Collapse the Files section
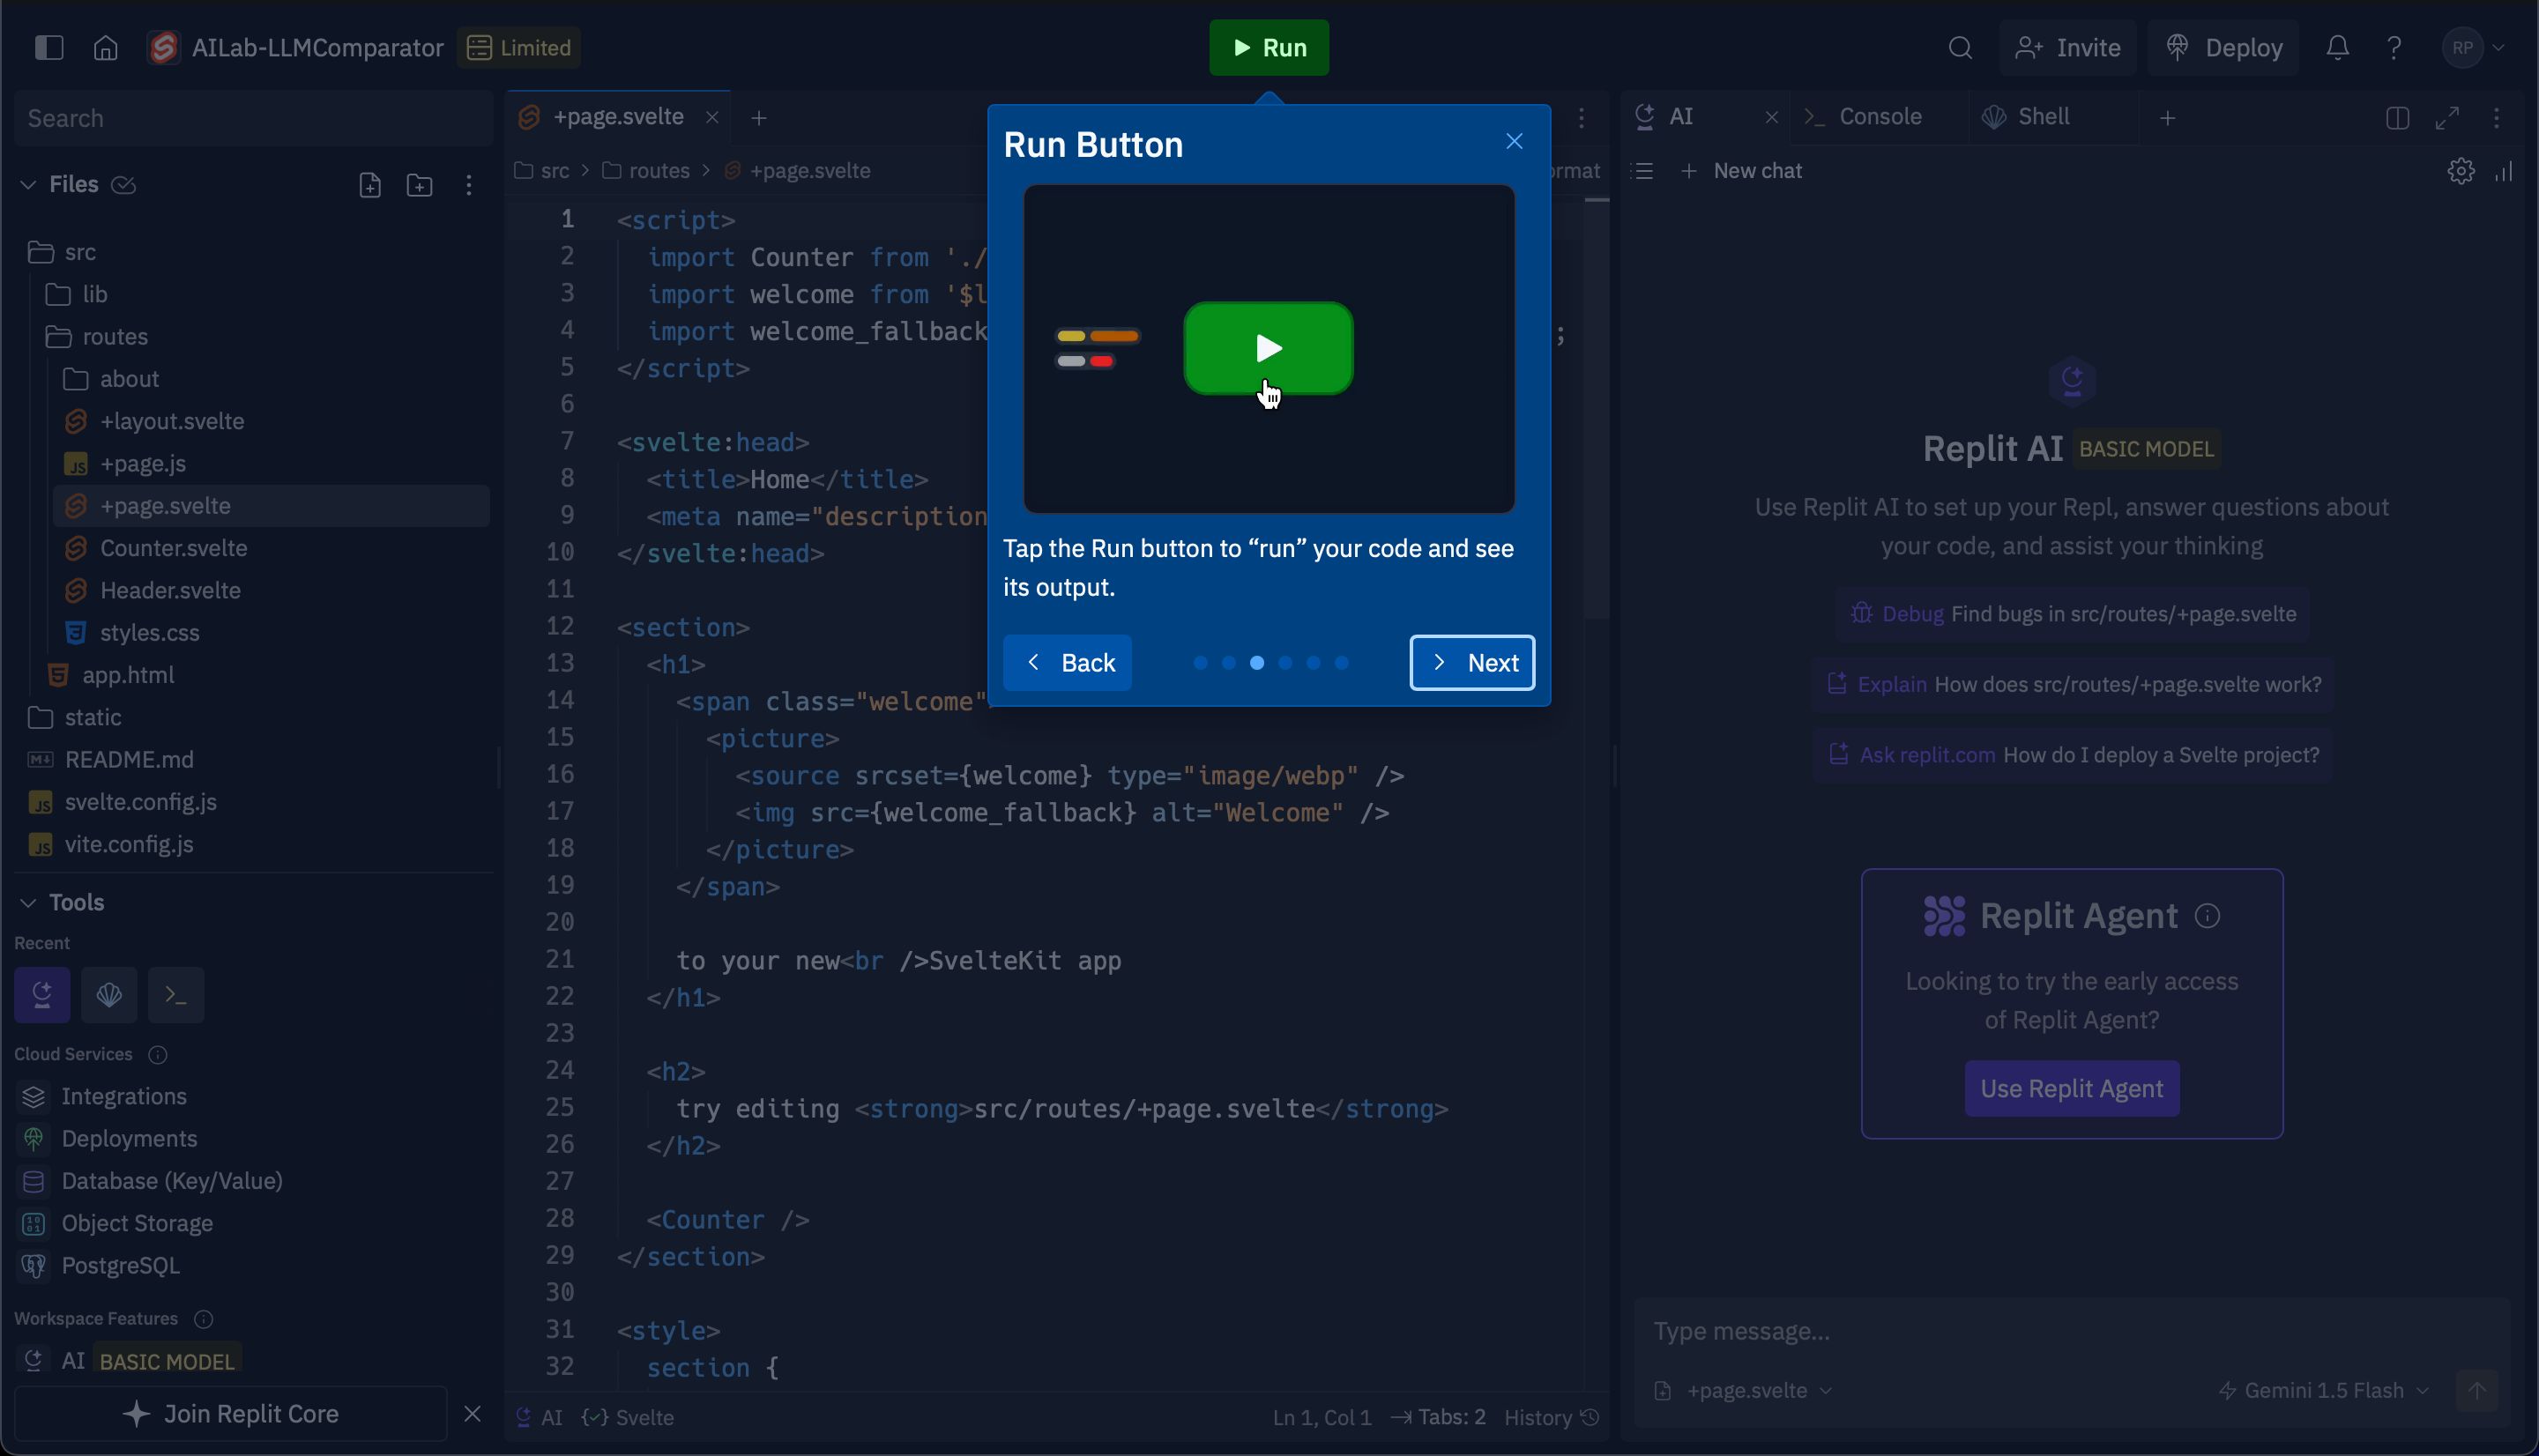Viewport: 2539px width, 1456px height. pos(28,185)
